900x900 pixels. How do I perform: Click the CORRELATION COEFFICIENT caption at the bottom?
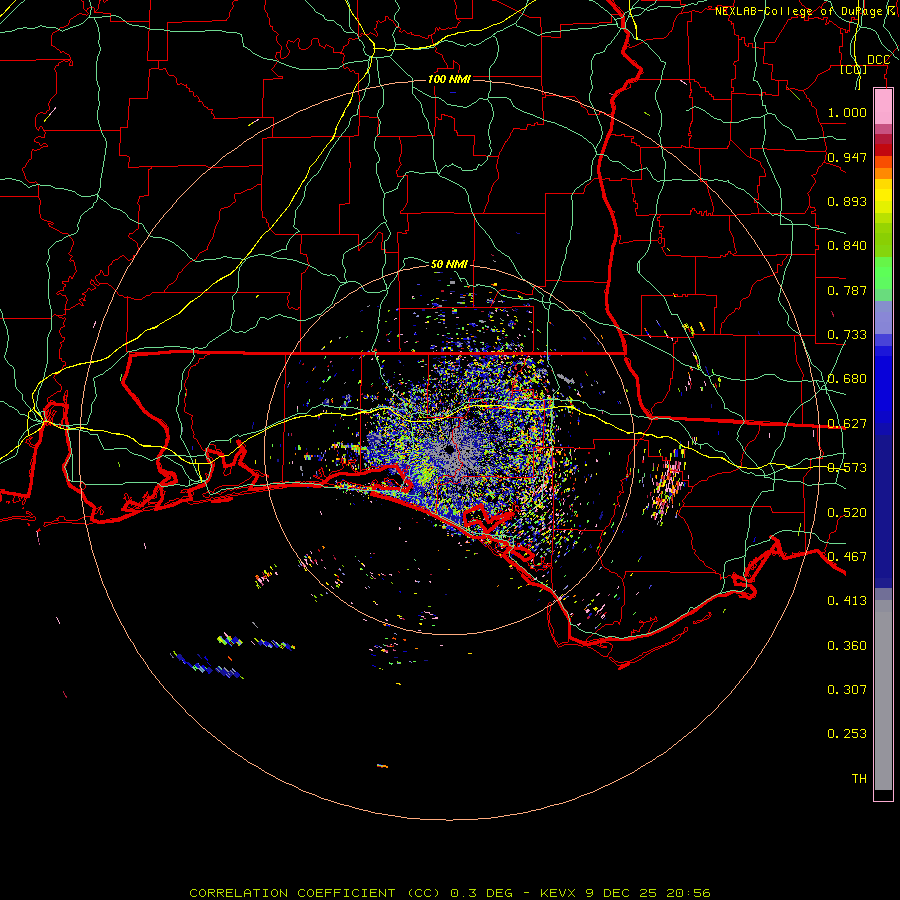pyautogui.click(x=450, y=893)
